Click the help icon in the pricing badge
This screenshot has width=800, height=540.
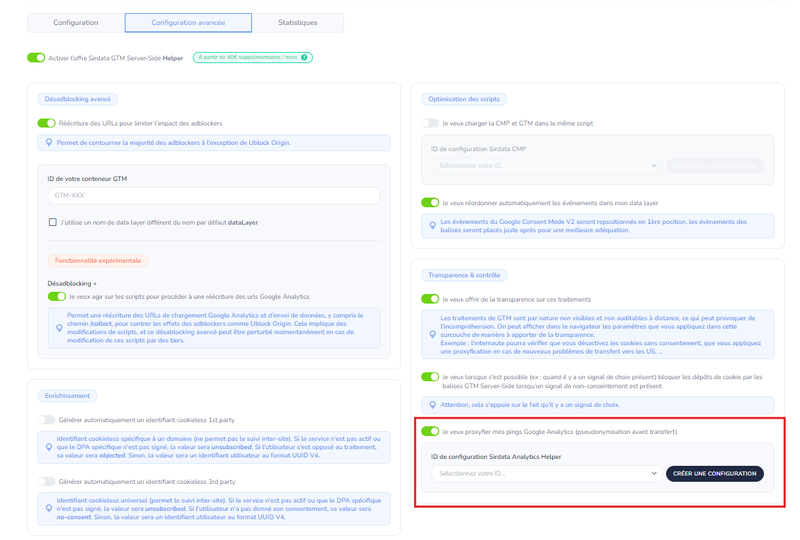[x=305, y=58]
